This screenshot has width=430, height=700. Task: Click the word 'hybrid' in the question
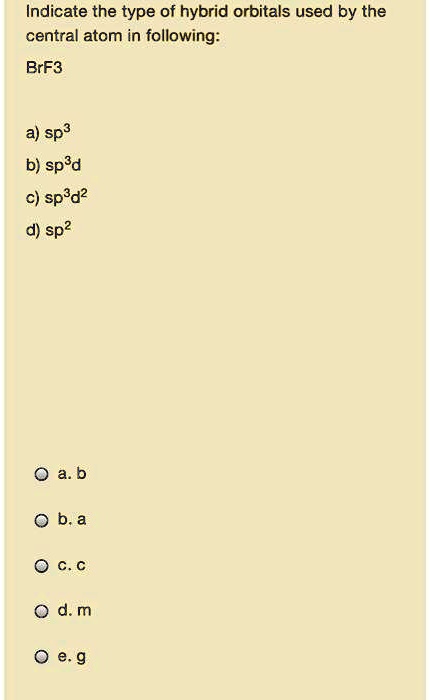click(x=204, y=11)
